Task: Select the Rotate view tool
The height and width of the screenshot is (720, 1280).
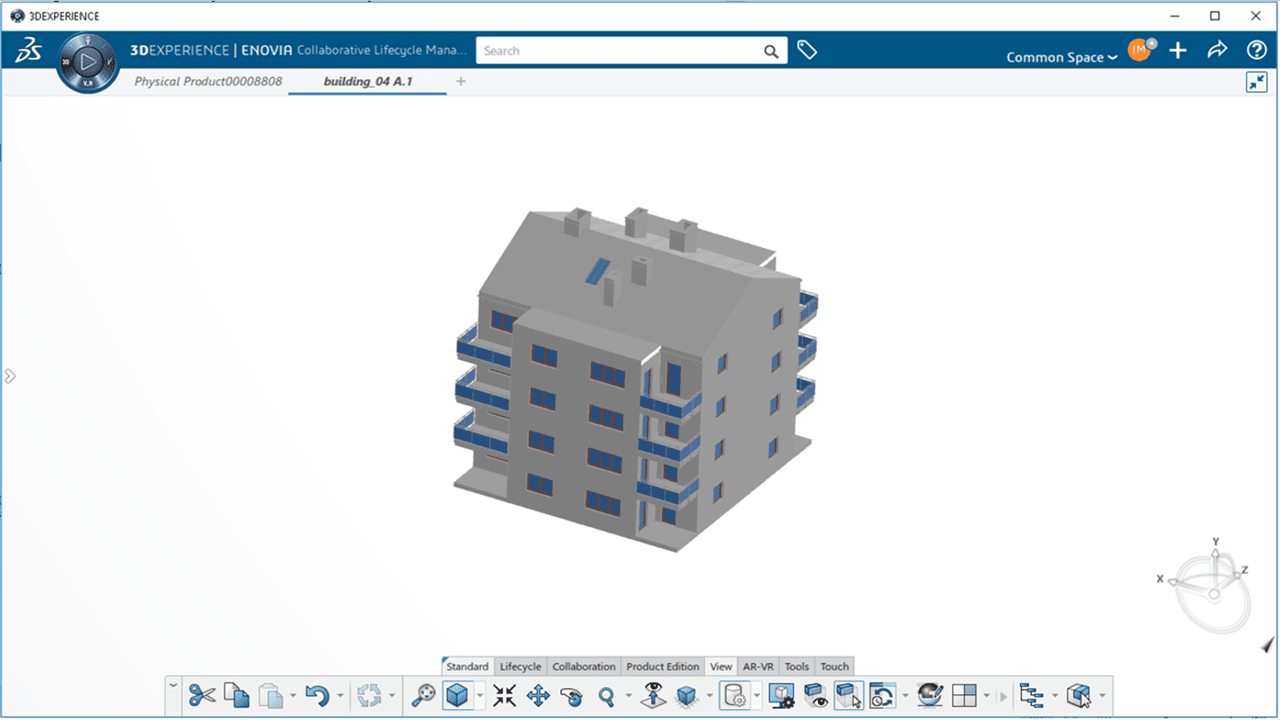Action: [572, 695]
